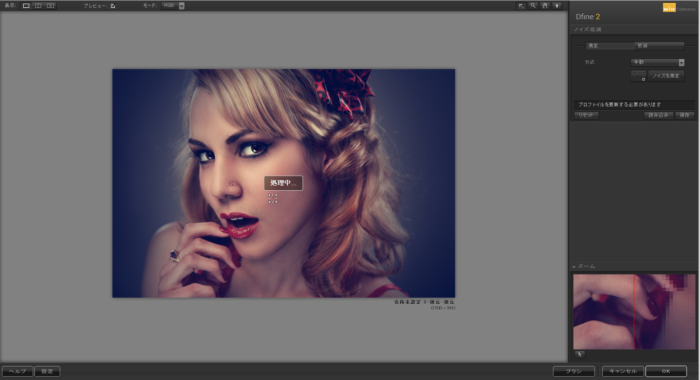This screenshot has width=700, height=380.
Task: Click the pin icon below zoom loupe
Action: (579, 354)
